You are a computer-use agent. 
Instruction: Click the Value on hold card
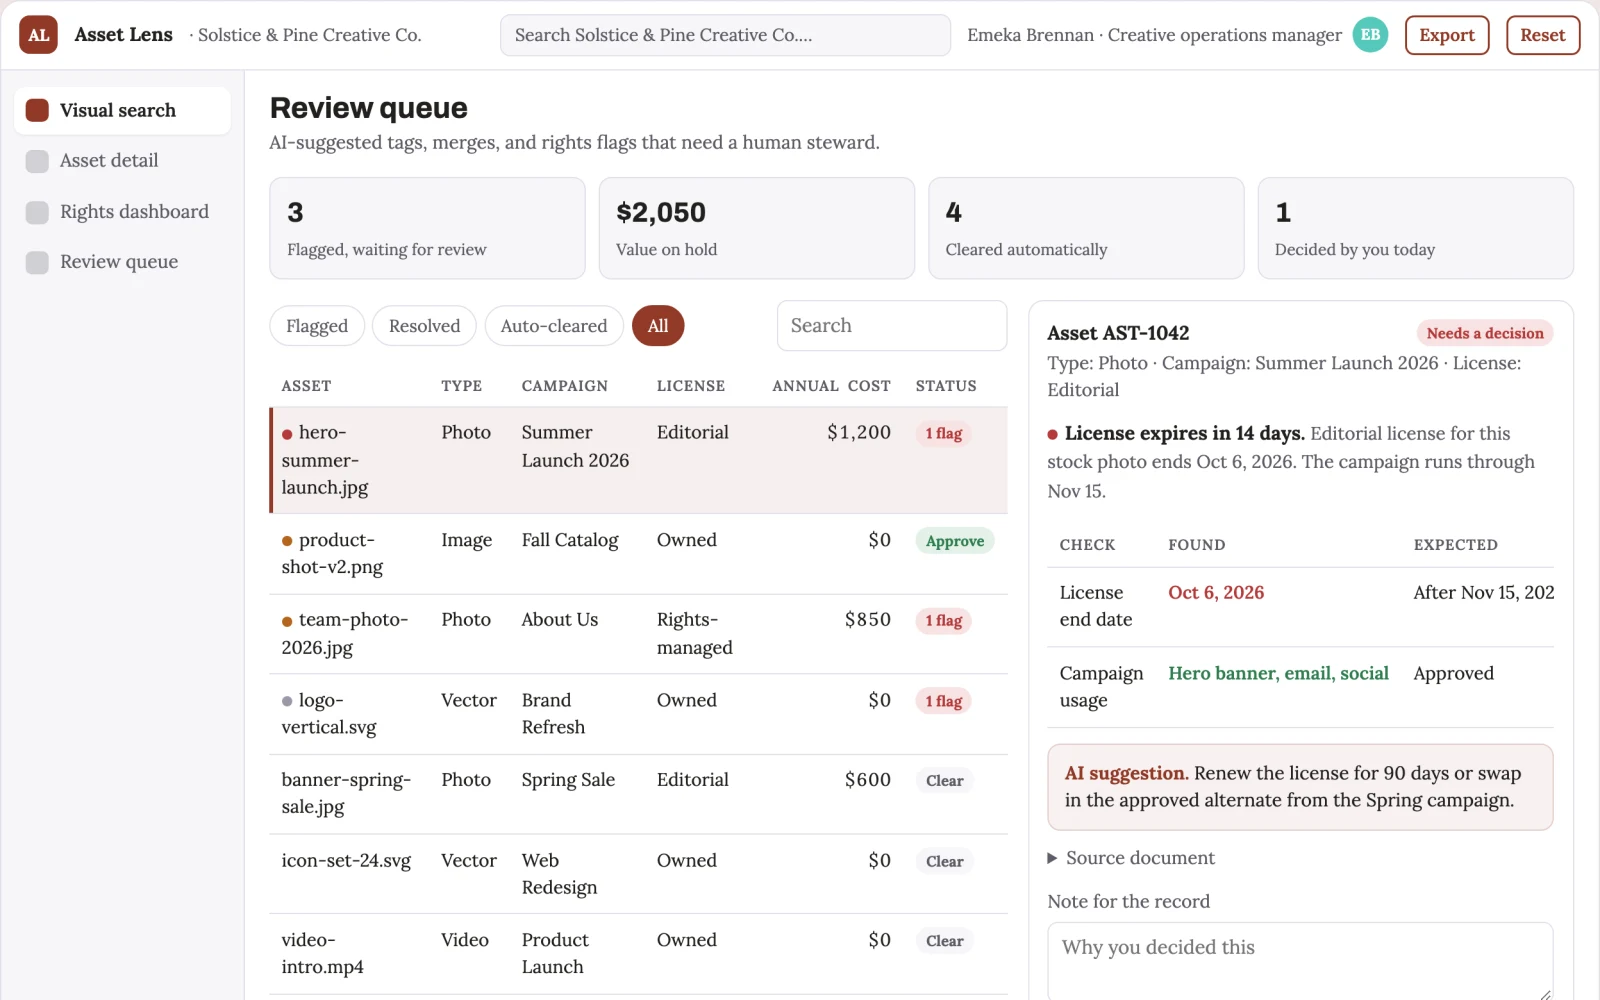pos(757,228)
